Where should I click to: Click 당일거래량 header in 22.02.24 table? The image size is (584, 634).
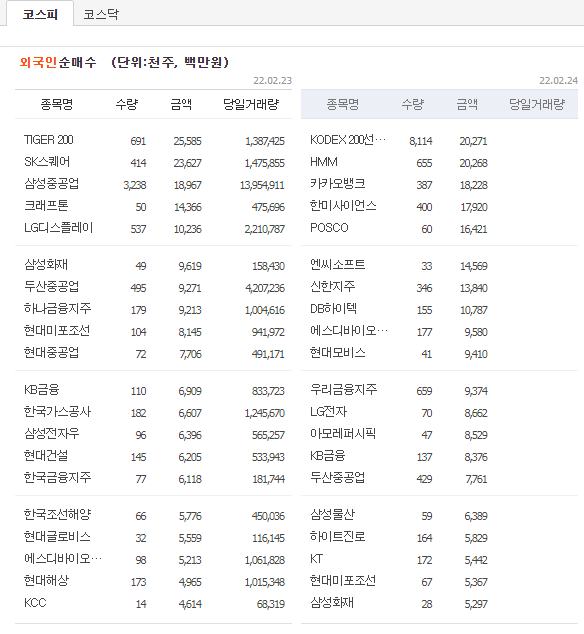537,104
